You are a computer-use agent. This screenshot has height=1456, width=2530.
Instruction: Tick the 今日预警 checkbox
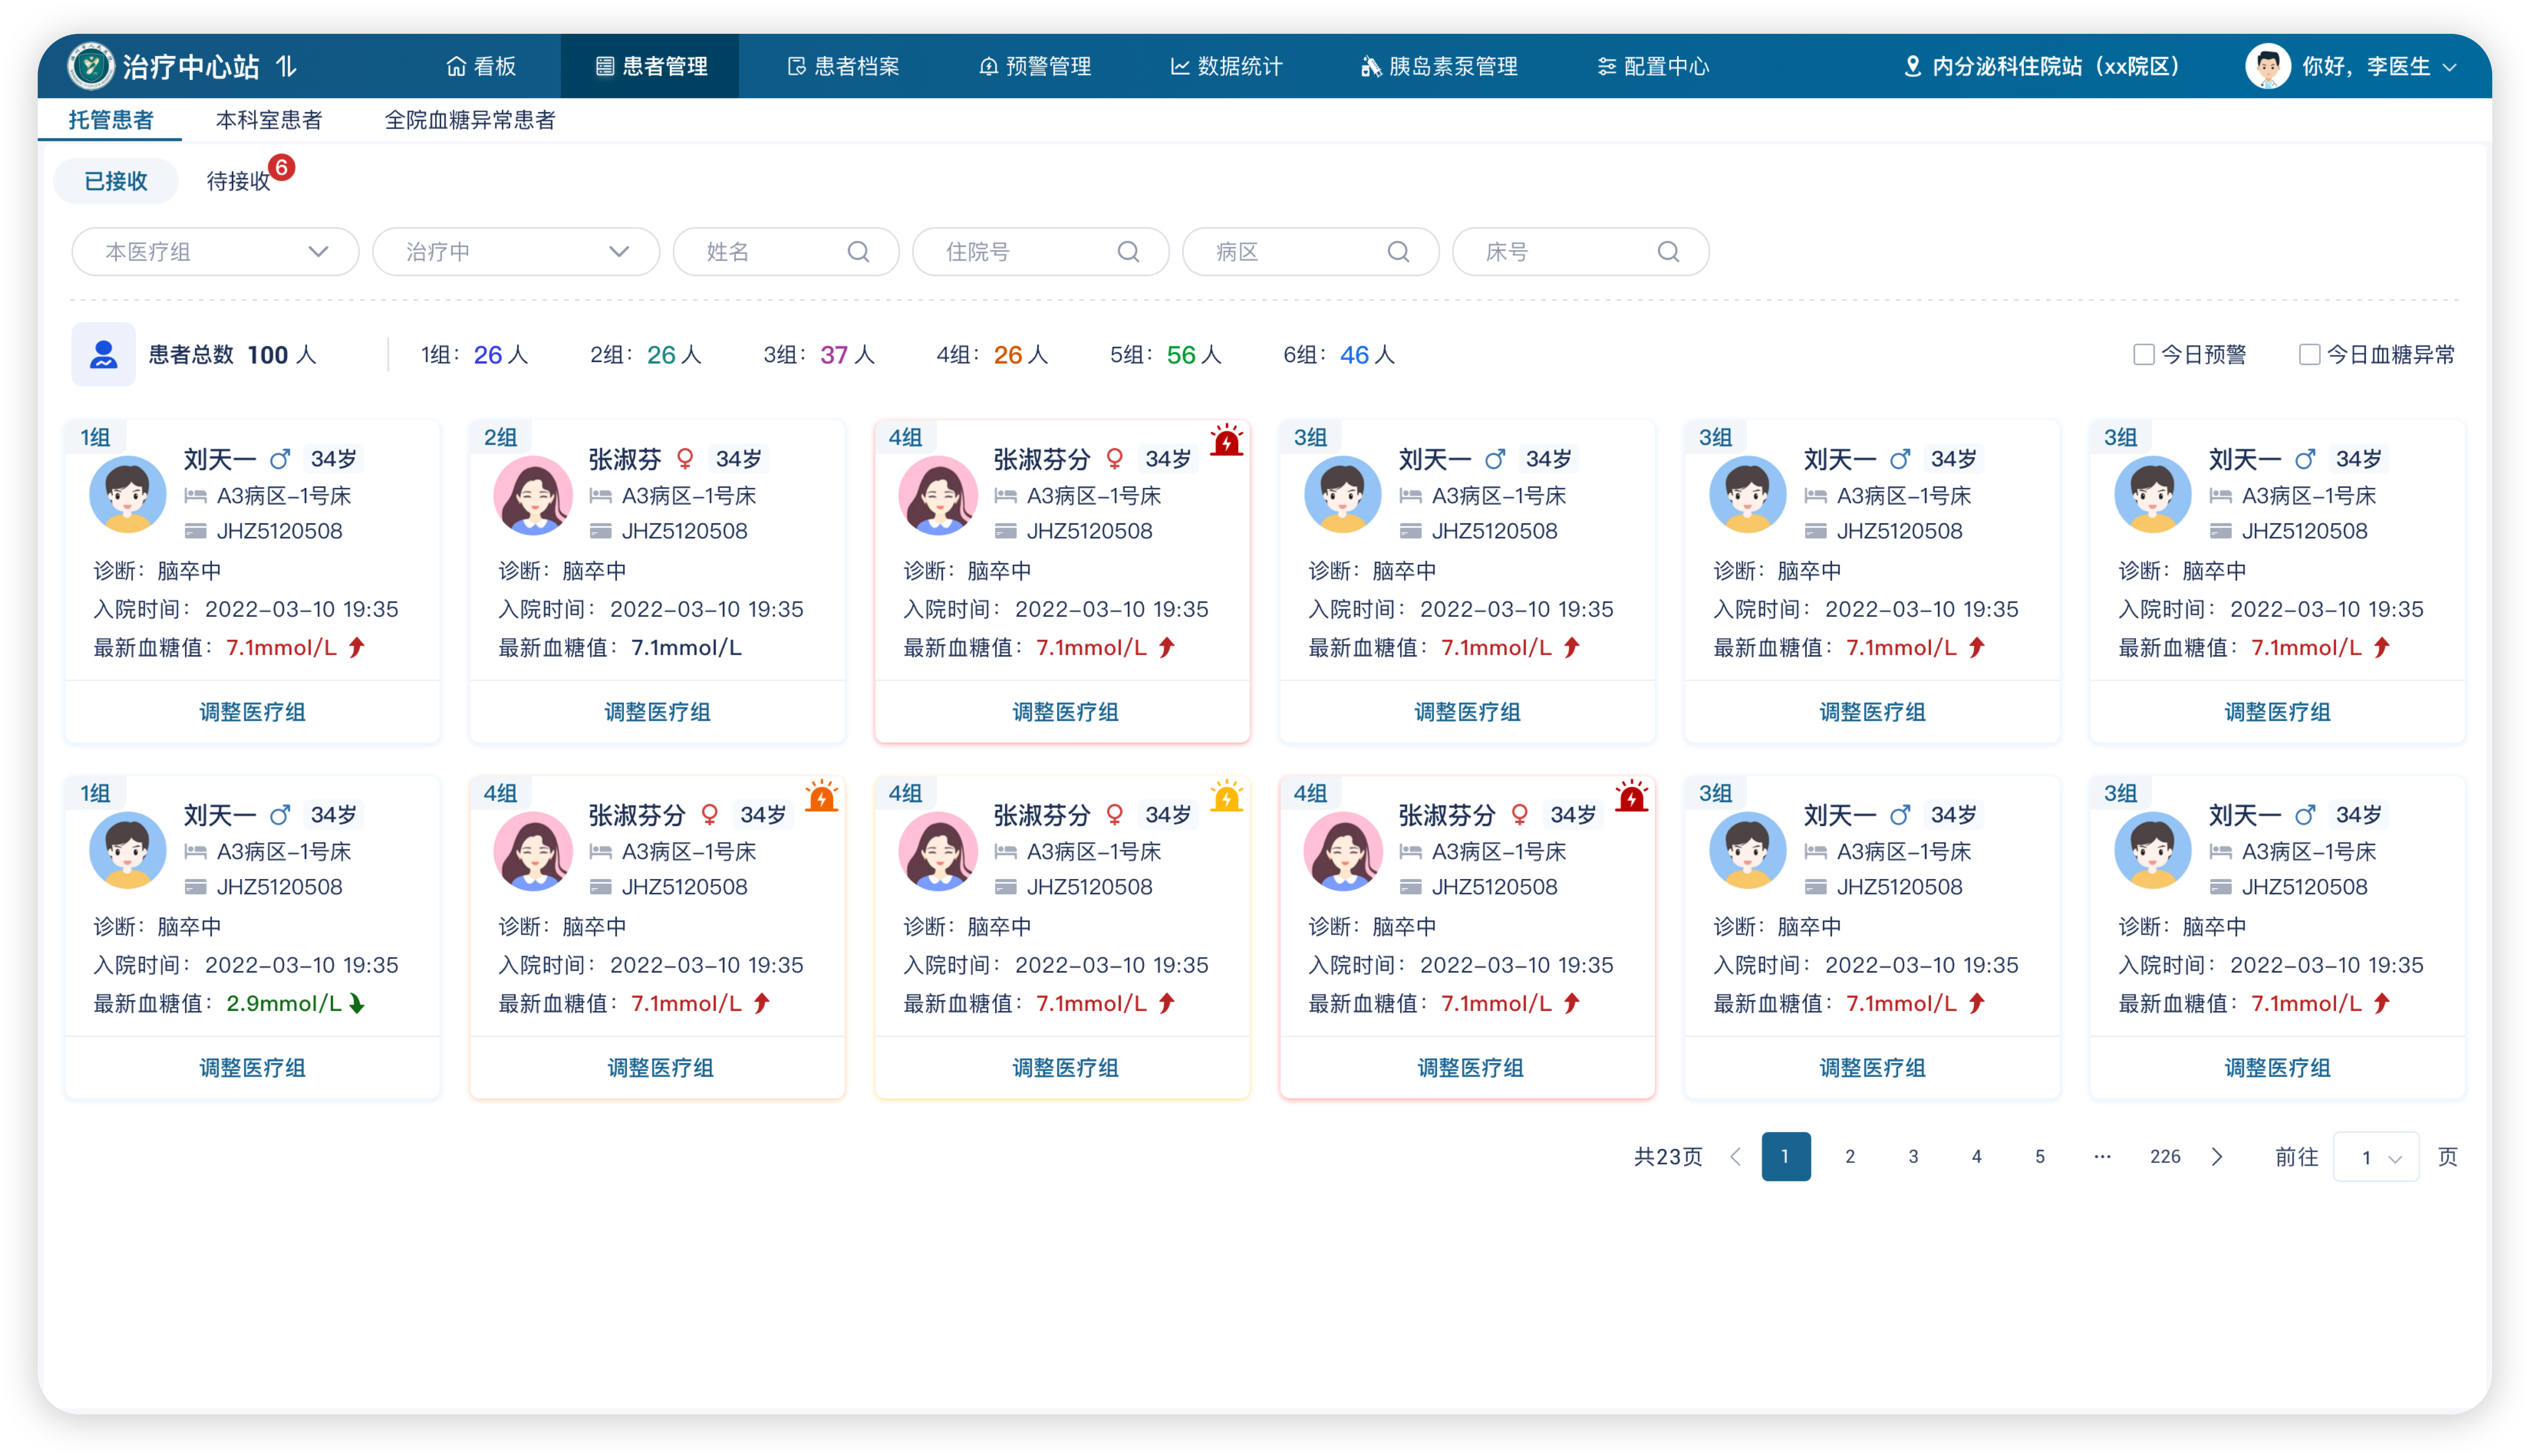pyautogui.click(x=2143, y=354)
